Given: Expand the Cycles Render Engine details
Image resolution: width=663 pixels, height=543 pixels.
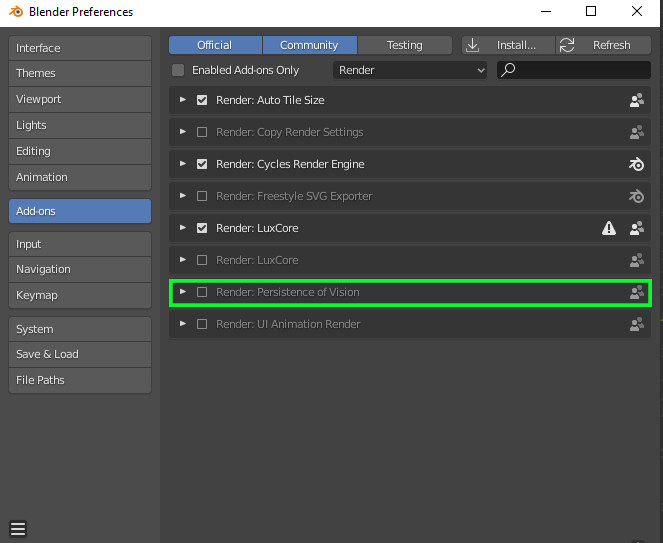Looking at the screenshot, I should click(183, 164).
